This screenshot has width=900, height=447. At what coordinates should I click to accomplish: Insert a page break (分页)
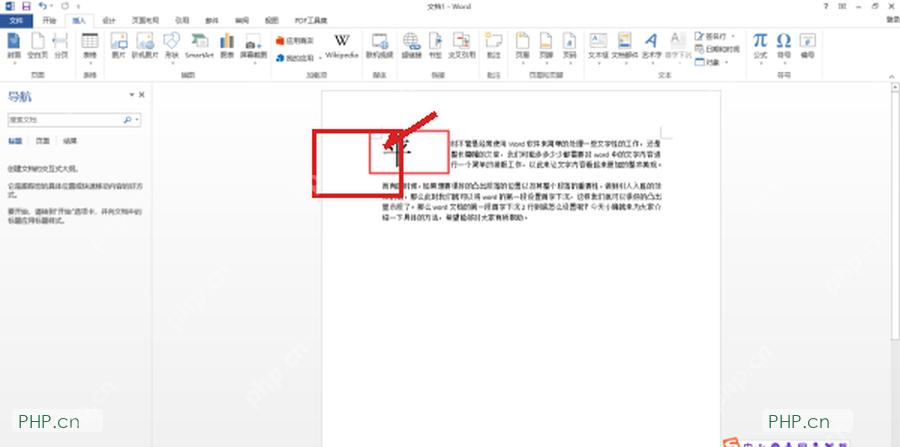(x=61, y=46)
